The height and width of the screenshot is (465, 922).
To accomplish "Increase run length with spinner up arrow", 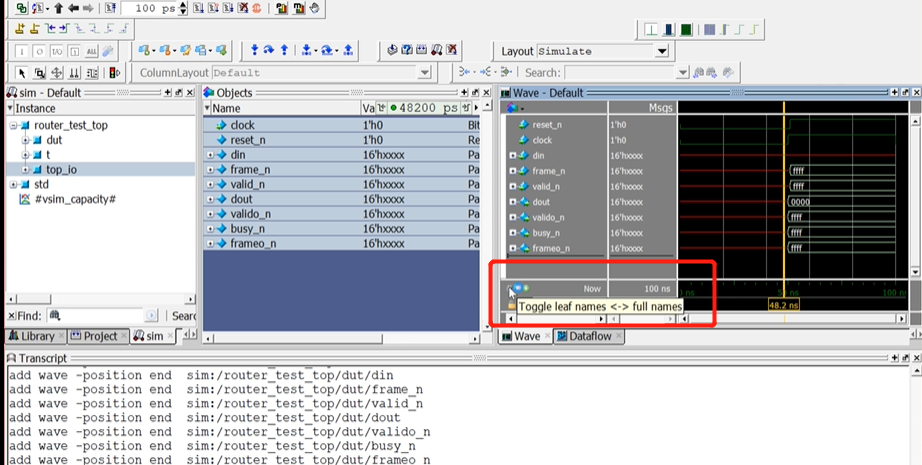I will (x=182, y=5).
